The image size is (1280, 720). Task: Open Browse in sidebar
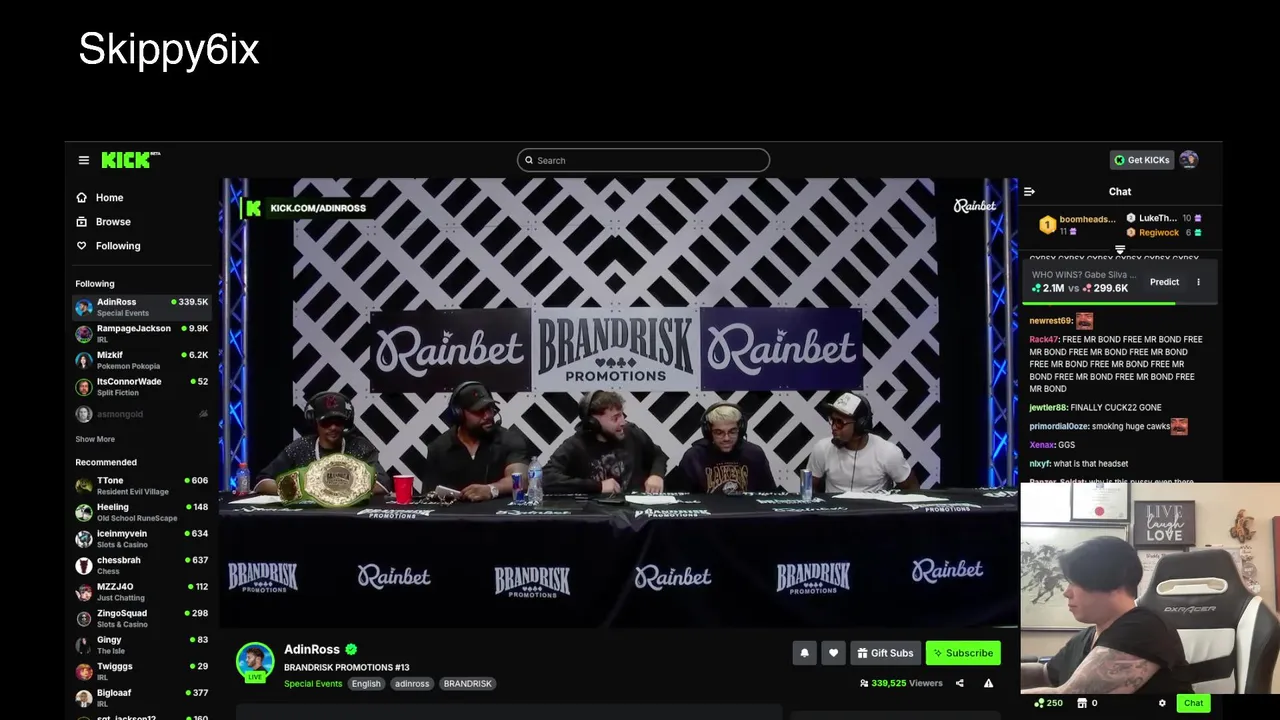pyautogui.click(x=113, y=222)
